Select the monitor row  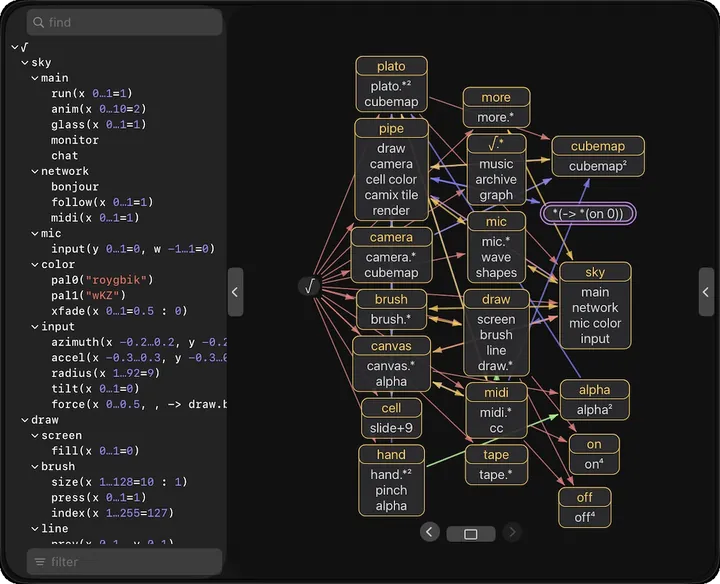pyautogui.click(x=75, y=140)
